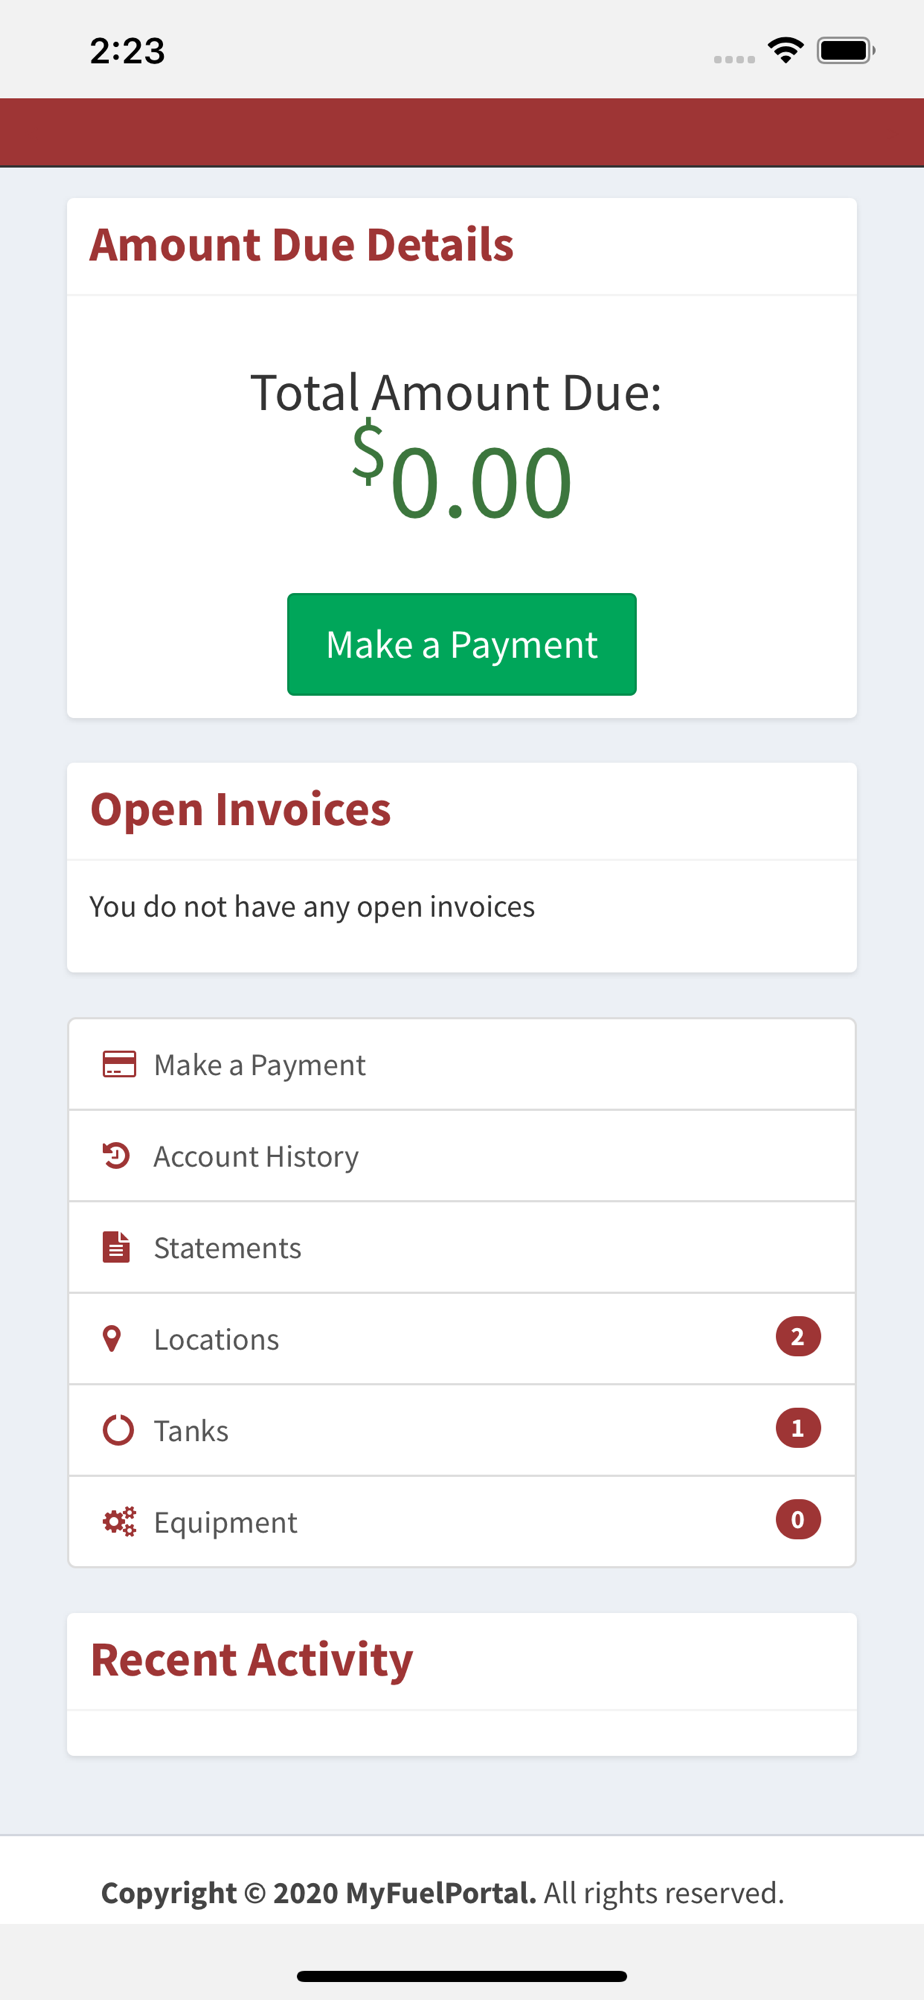Tap the battery status icon
Screen dimensions: 924x2000
(846, 50)
